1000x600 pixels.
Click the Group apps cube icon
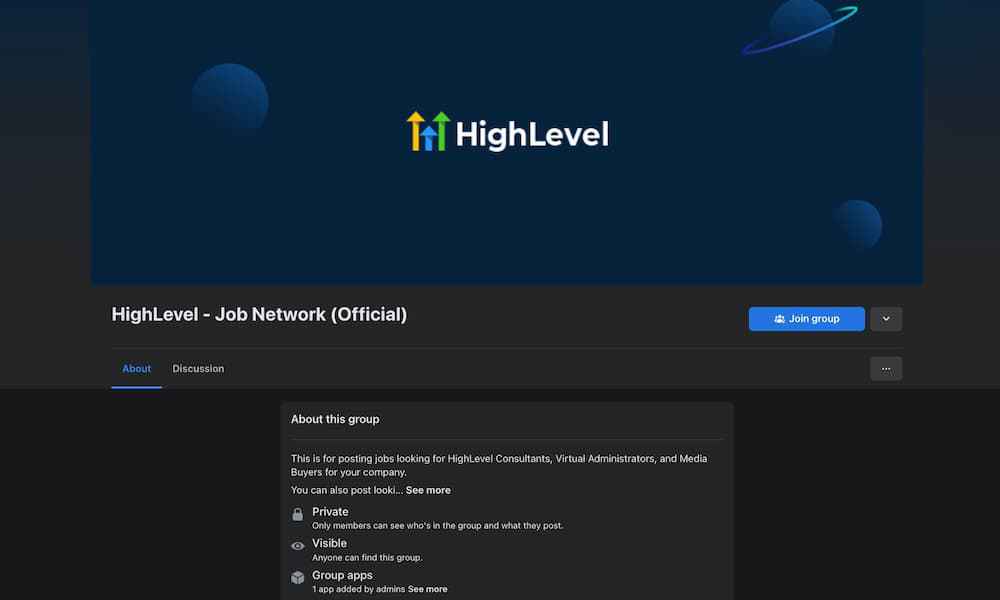click(298, 578)
